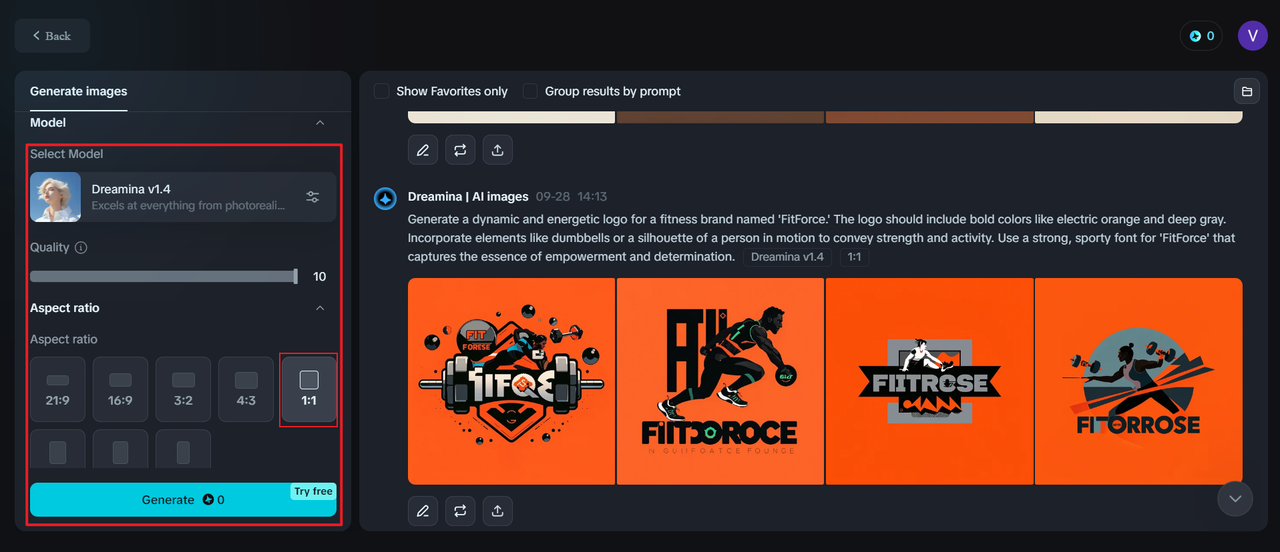This screenshot has width=1280, height=552.
Task: Select the 16:9 aspect ratio
Action: click(121, 389)
